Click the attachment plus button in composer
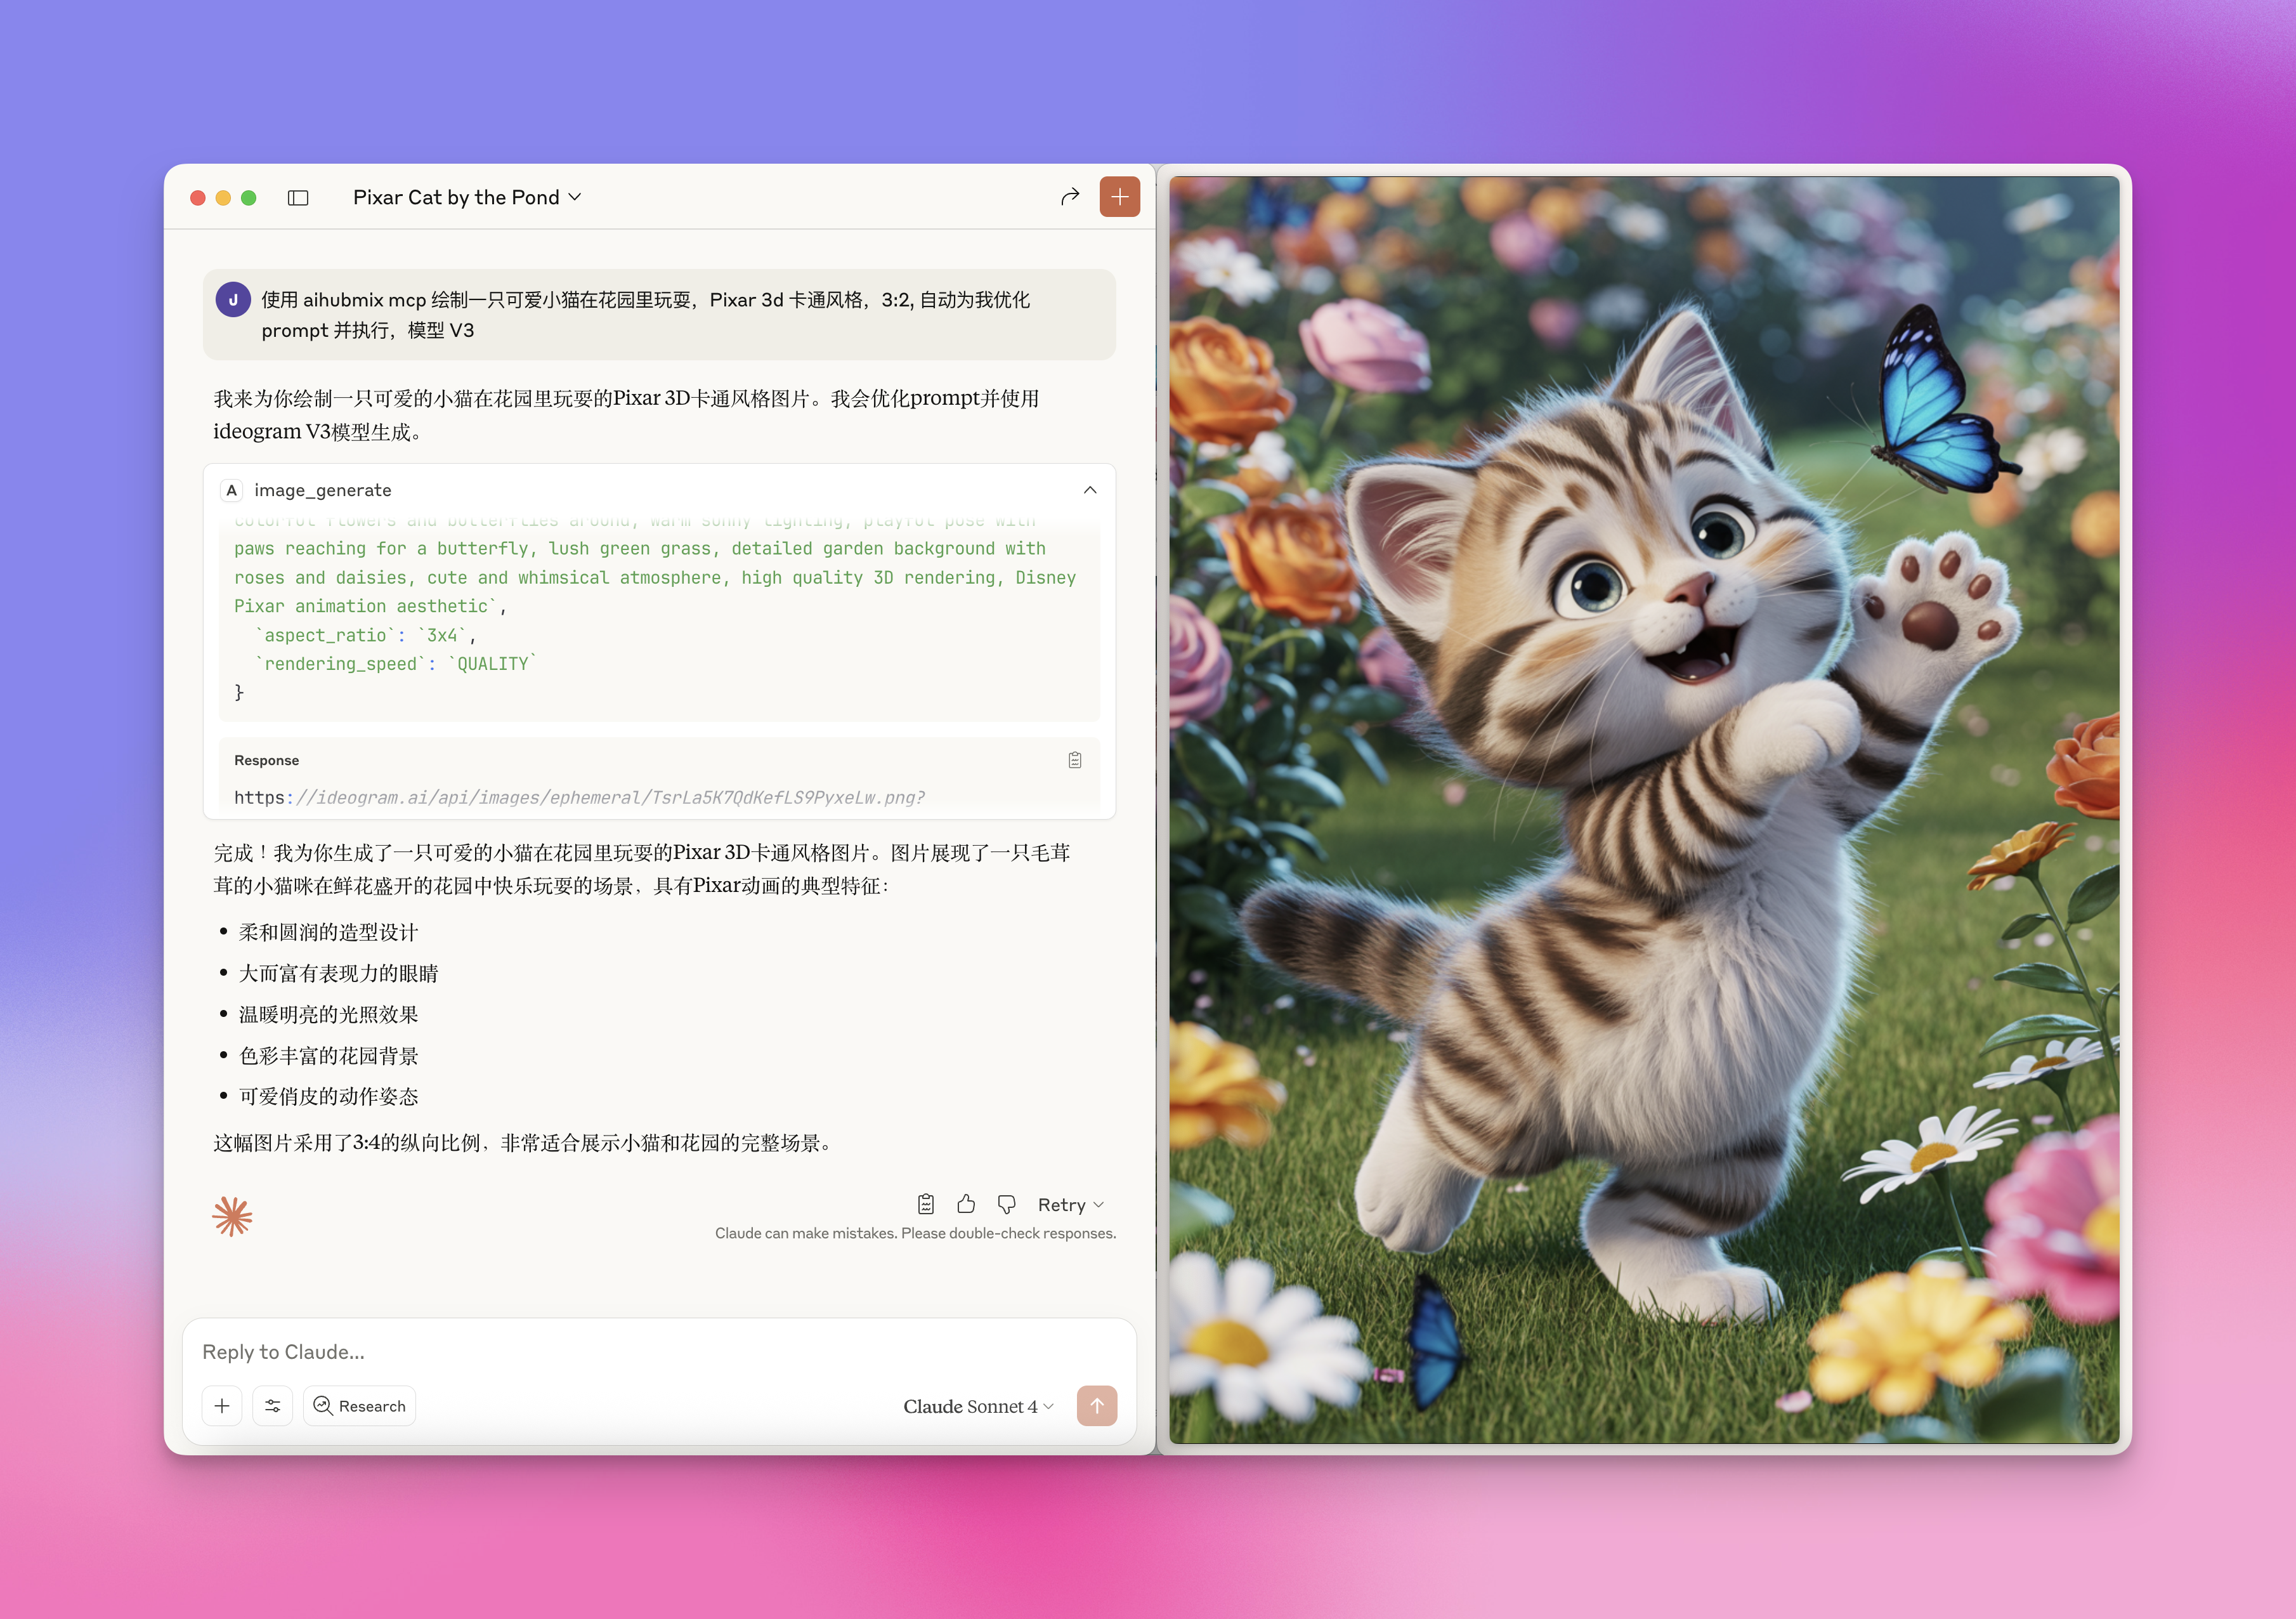This screenshot has width=2296, height=1619. click(x=222, y=1406)
